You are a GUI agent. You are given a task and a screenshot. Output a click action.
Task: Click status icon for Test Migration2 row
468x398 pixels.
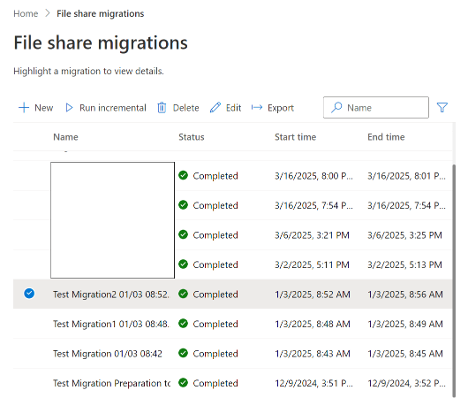click(x=183, y=294)
